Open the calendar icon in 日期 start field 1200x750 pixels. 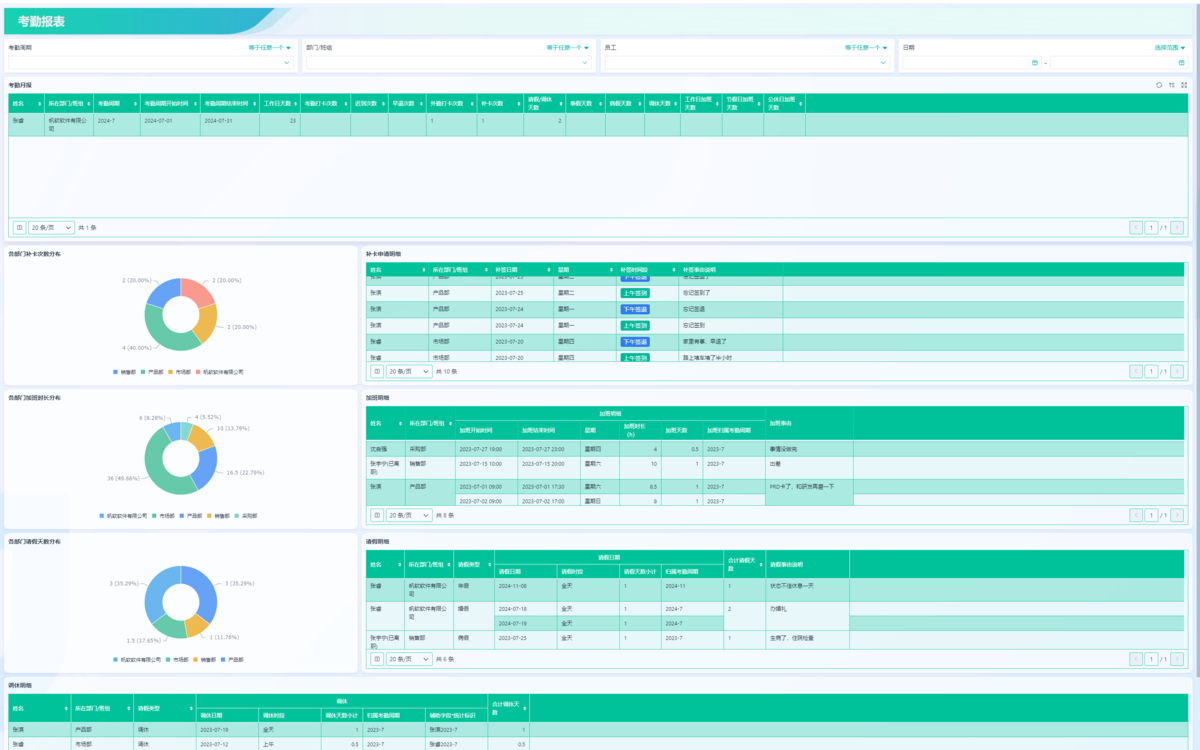click(x=1034, y=63)
